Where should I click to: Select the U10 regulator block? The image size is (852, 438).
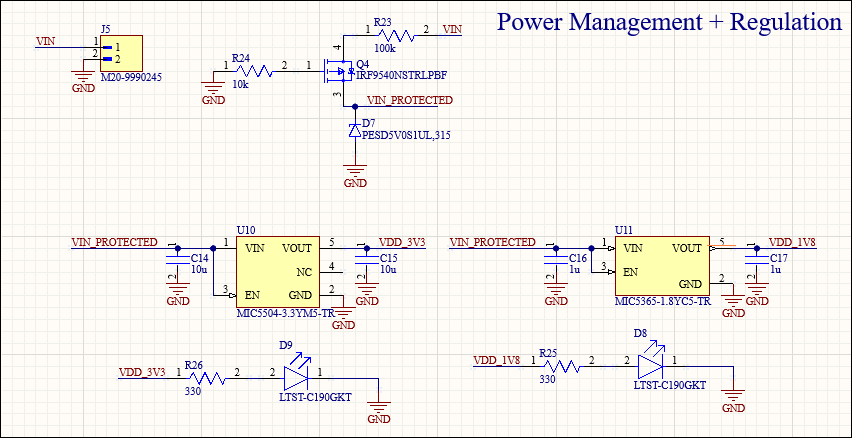(x=277, y=272)
